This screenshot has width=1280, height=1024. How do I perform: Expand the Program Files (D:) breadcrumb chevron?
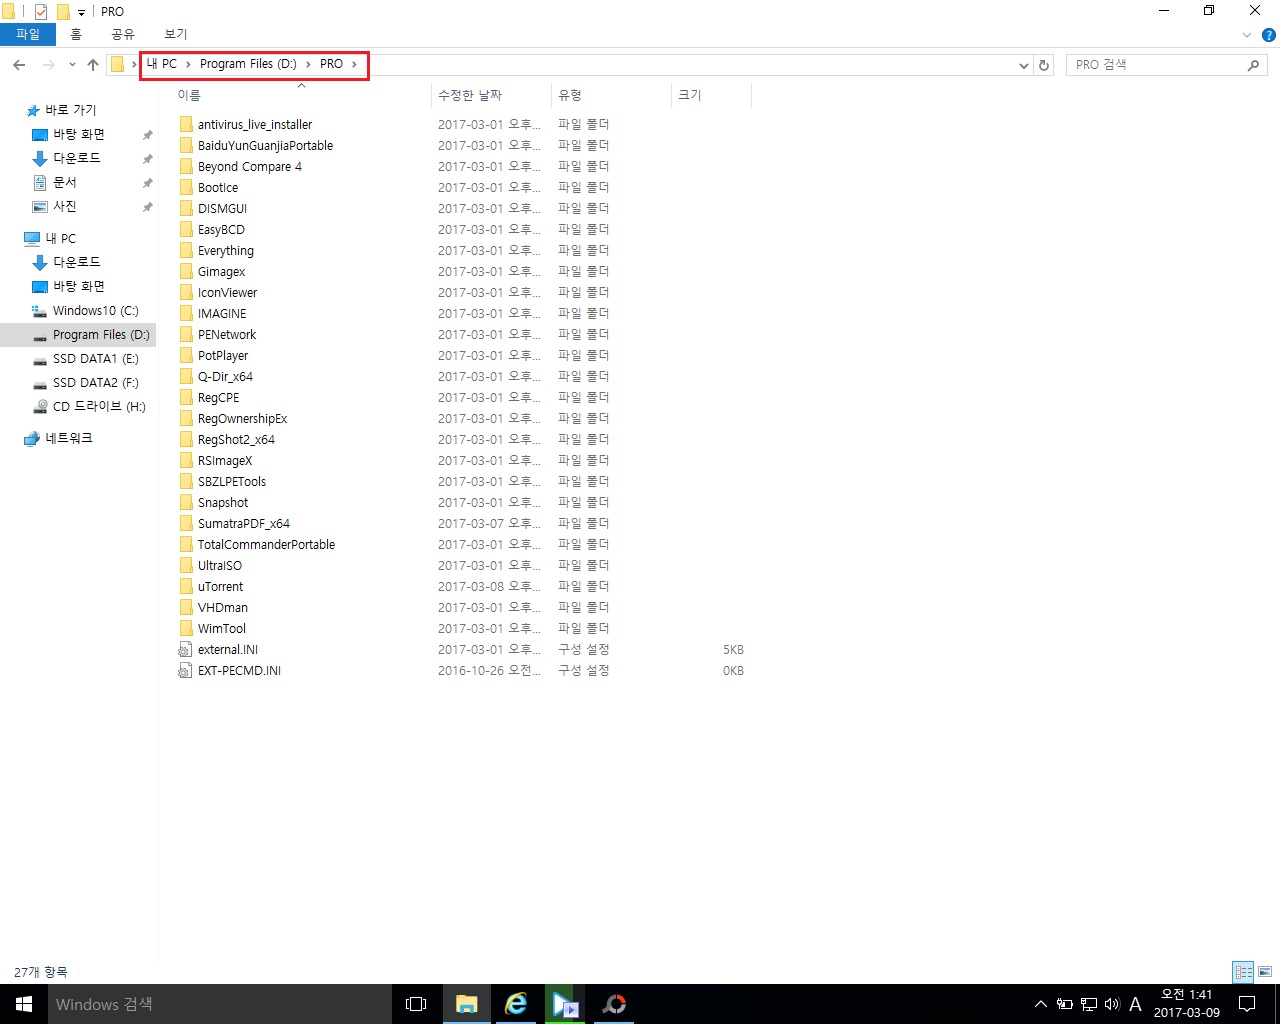308,64
